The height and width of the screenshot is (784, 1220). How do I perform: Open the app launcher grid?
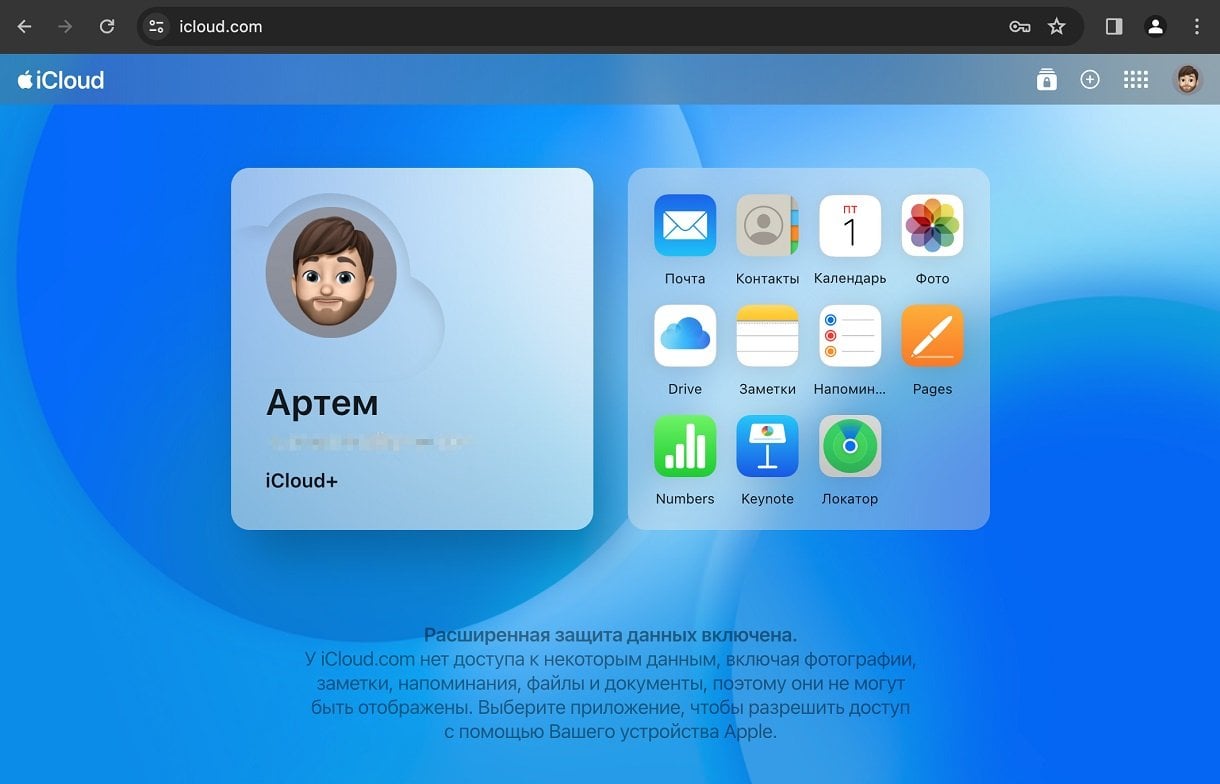coord(1136,80)
